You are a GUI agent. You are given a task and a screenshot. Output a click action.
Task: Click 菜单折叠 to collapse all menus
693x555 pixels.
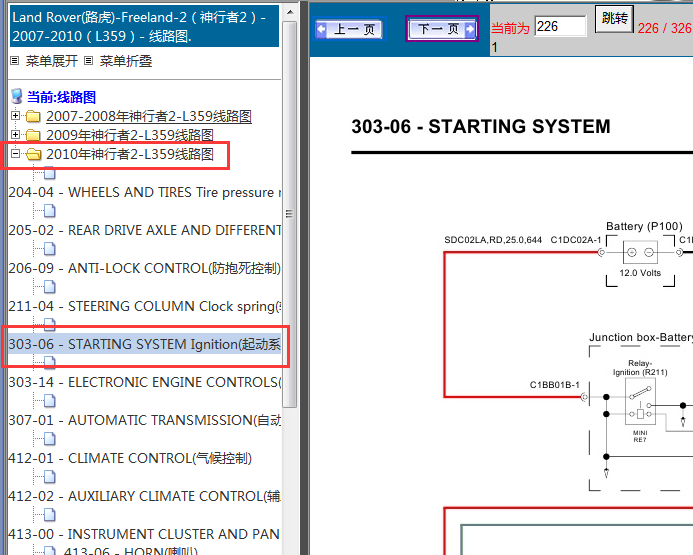(126, 61)
